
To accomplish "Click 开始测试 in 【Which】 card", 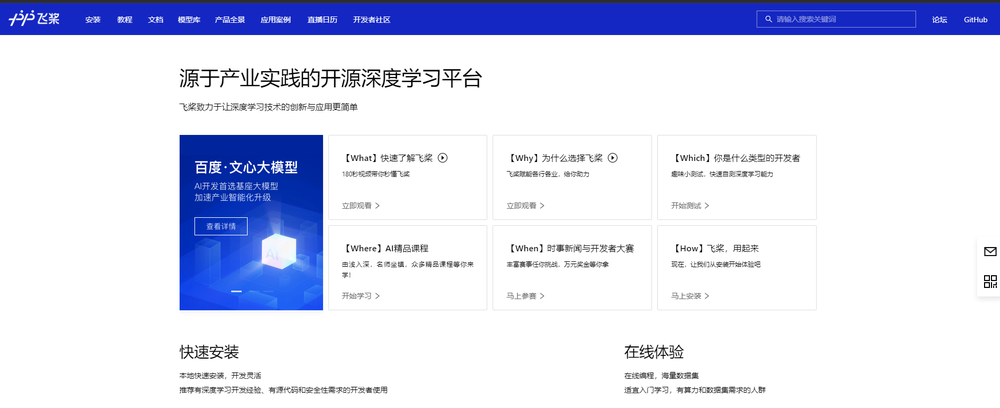I will (690, 206).
